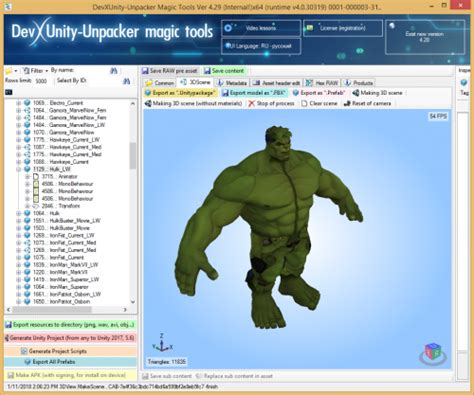Click the colored orientation cube in viewport
The height and width of the screenshot is (395, 474).
tap(433, 353)
